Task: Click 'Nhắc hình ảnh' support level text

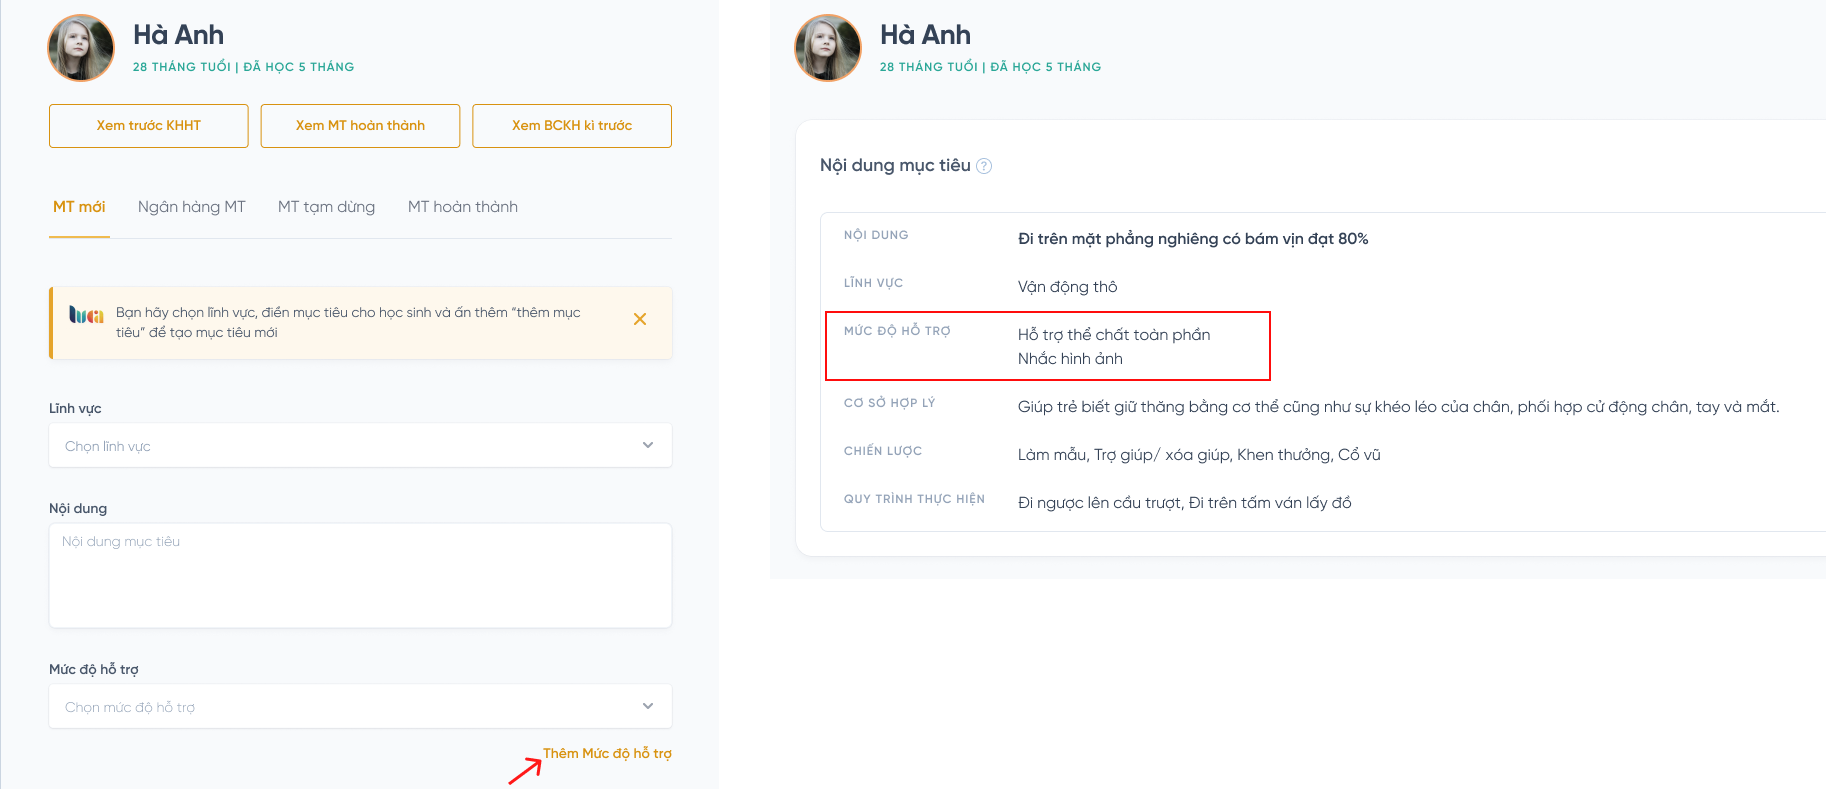Action: (1070, 359)
